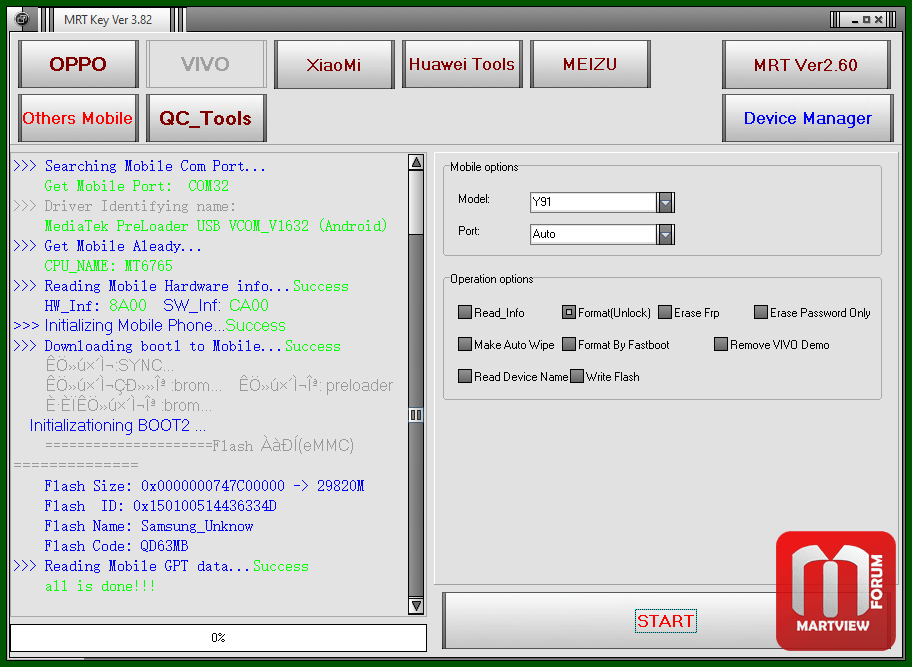Screen dimensions: 912x667
Task: Click log line 'Flash Size: 0x0000000747C00000'
Action: pyautogui.click(x=204, y=486)
